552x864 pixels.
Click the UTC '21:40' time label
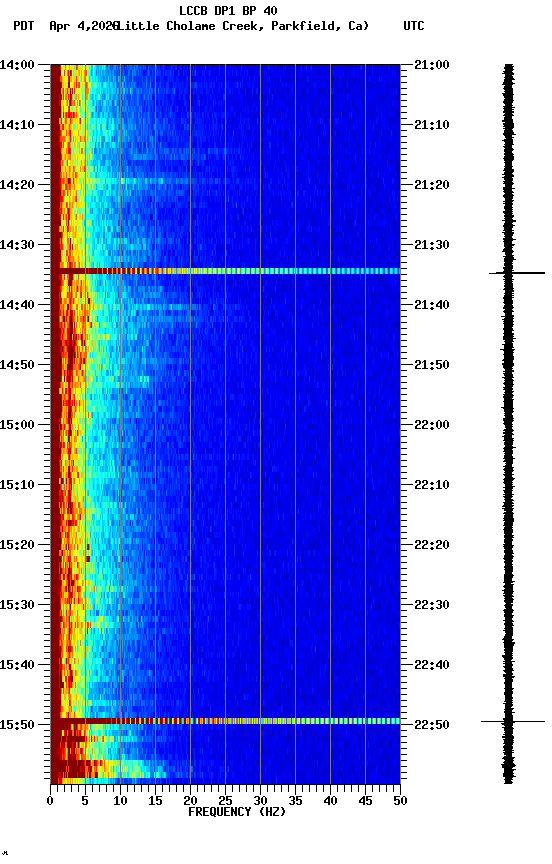(x=432, y=305)
